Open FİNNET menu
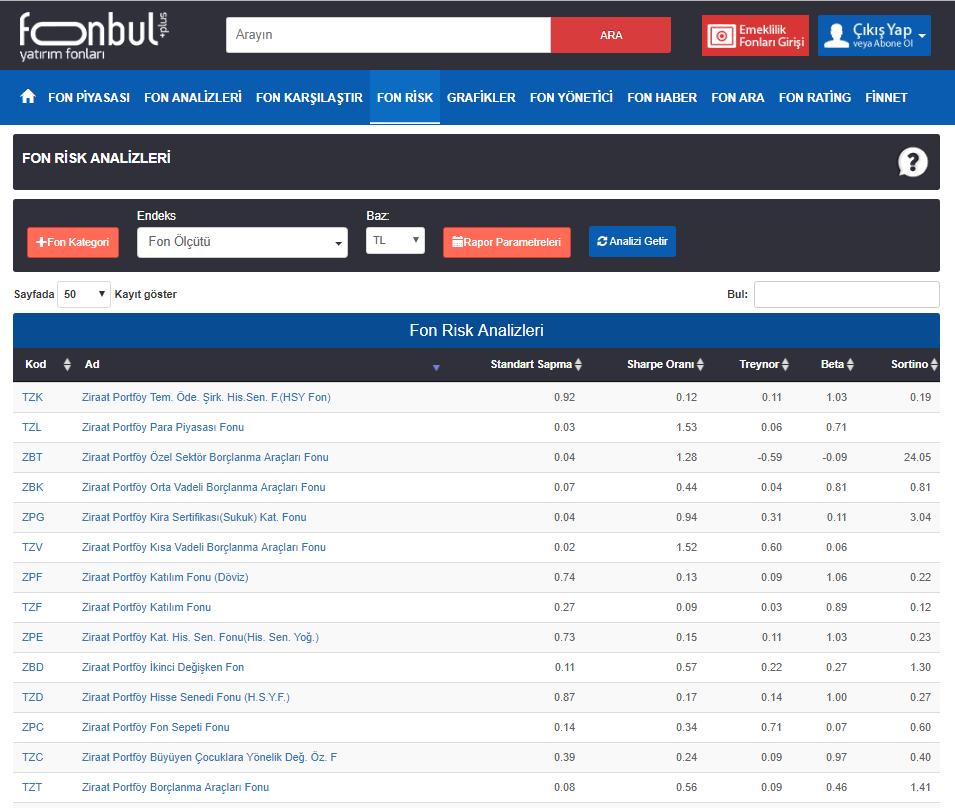 886,97
